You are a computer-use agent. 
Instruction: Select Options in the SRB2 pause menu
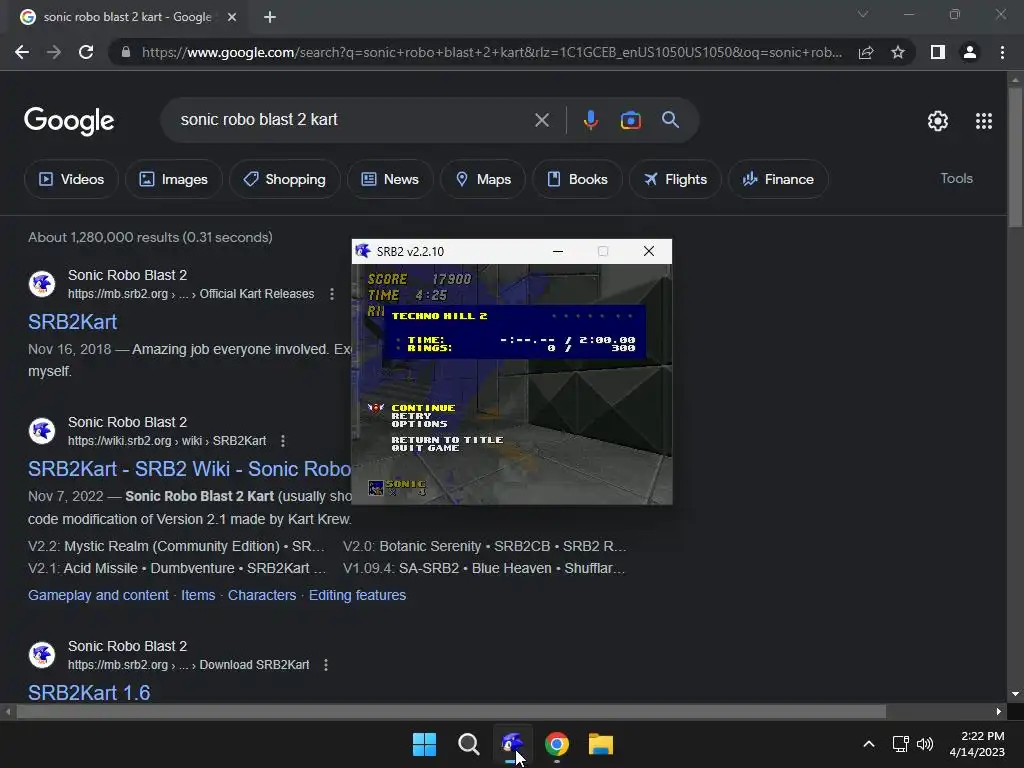419,423
